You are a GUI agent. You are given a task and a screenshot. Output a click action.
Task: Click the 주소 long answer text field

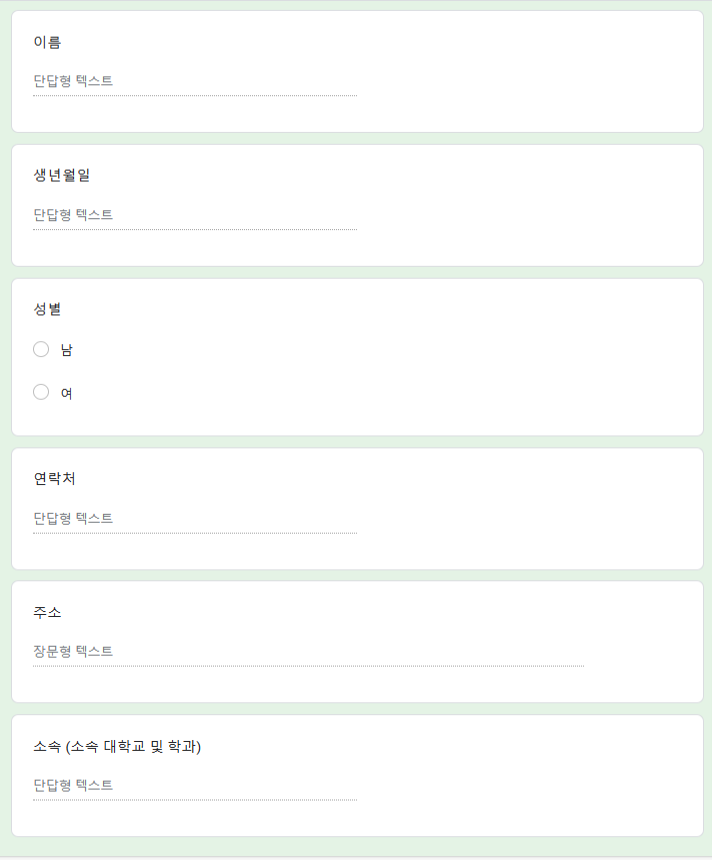[308, 651]
